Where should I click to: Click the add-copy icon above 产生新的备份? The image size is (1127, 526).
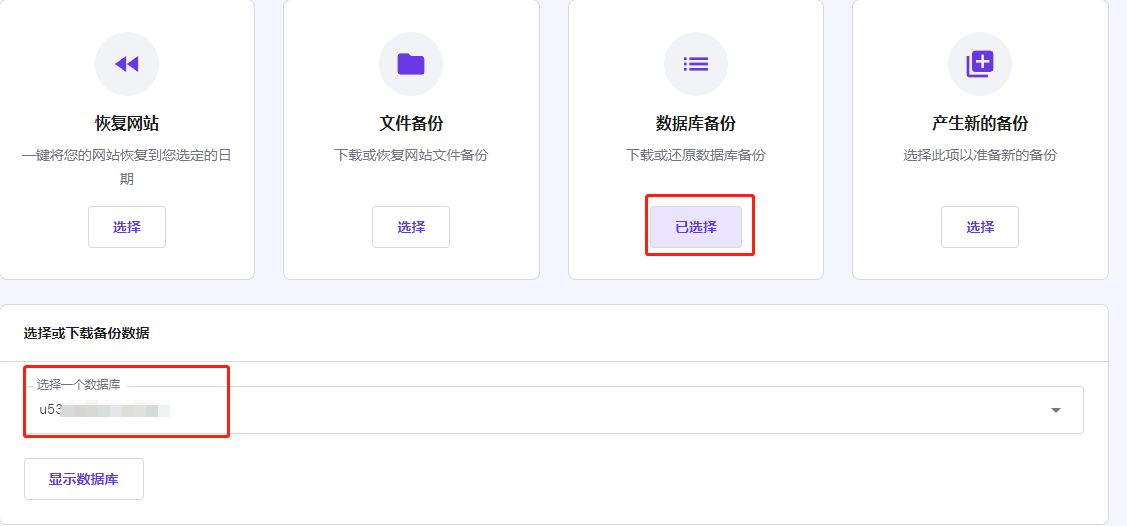click(980, 65)
